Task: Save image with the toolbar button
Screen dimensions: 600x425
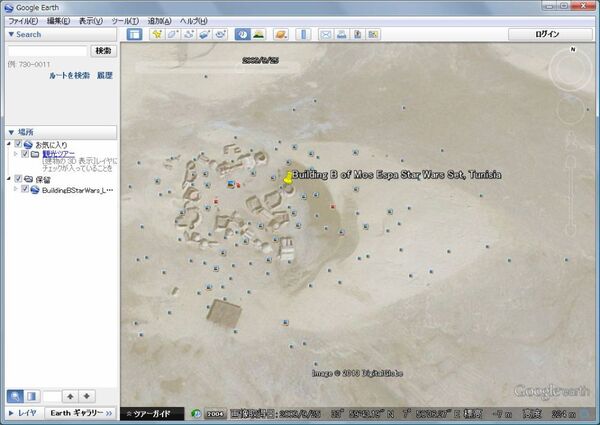Action: click(x=357, y=34)
